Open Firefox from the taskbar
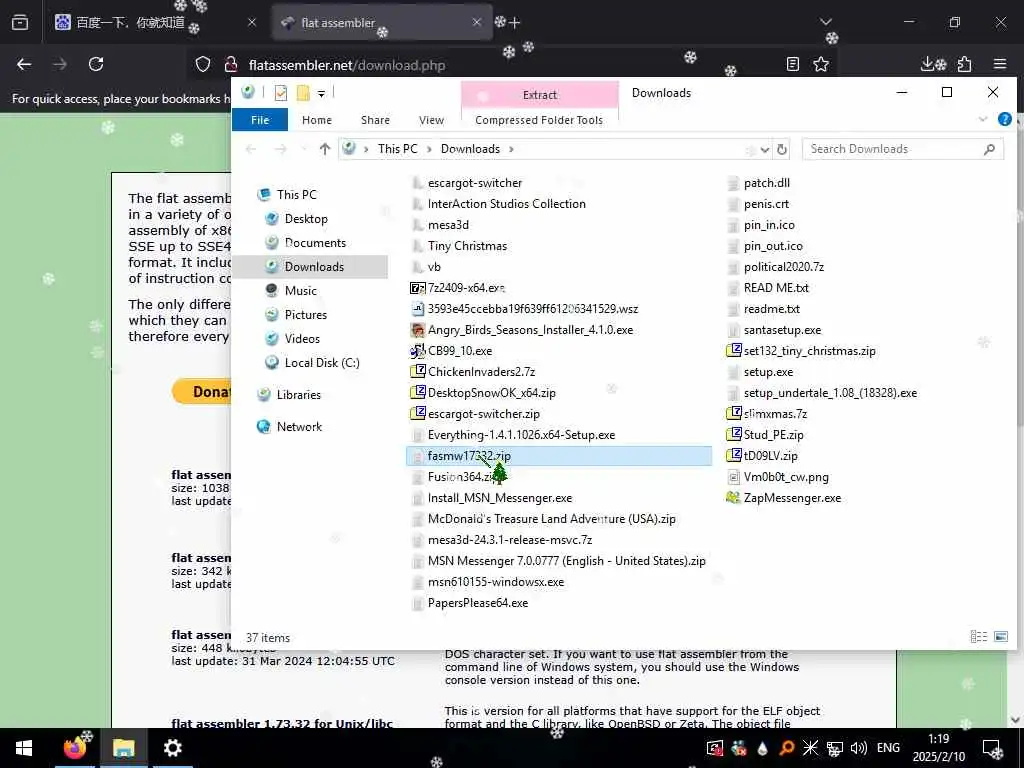The image size is (1024, 768). pyautogui.click(x=74, y=748)
